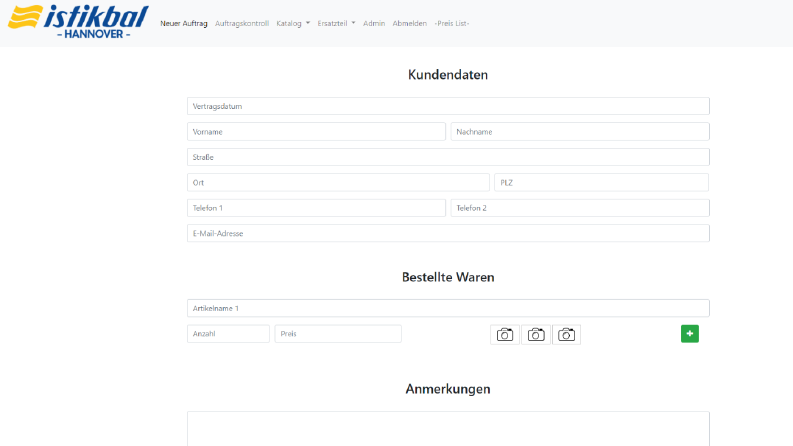Viewport: 793px width, 446px height.
Task: Open the Admin page
Action: [x=374, y=23]
